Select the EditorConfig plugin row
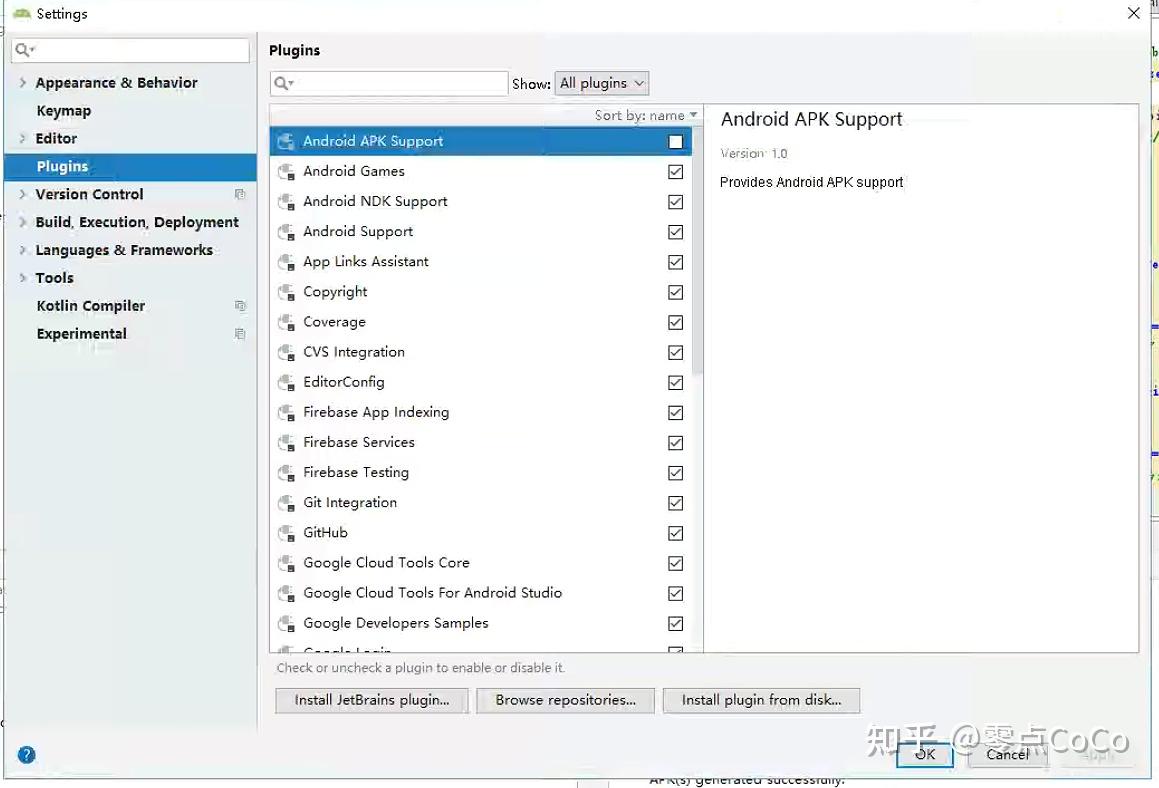1159x788 pixels. tap(481, 383)
